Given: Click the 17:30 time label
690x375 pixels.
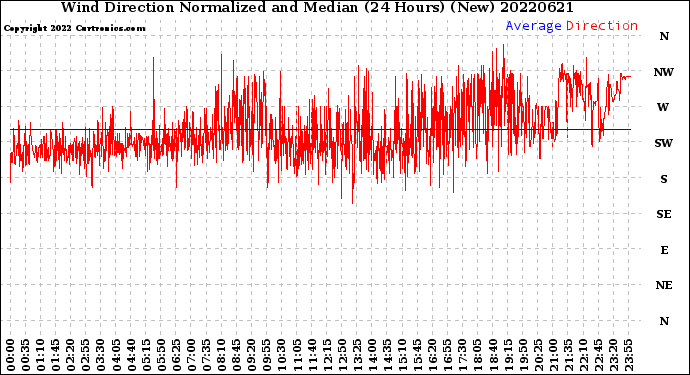Looking at the screenshot, I should point(462,356).
